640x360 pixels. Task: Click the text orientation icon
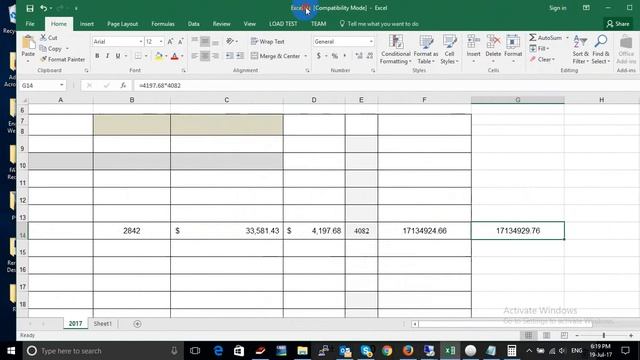coord(230,41)
